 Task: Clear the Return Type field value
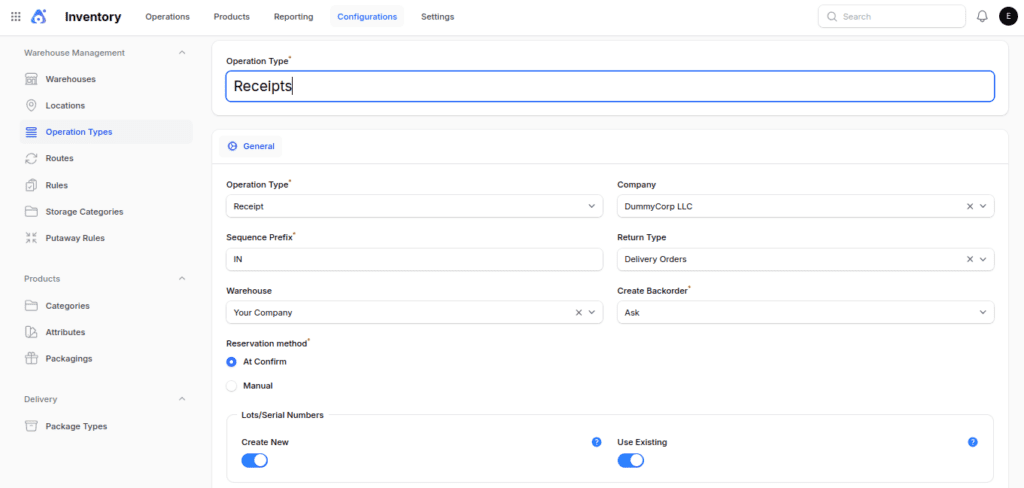pyautogui.click(x=970, y=259)
